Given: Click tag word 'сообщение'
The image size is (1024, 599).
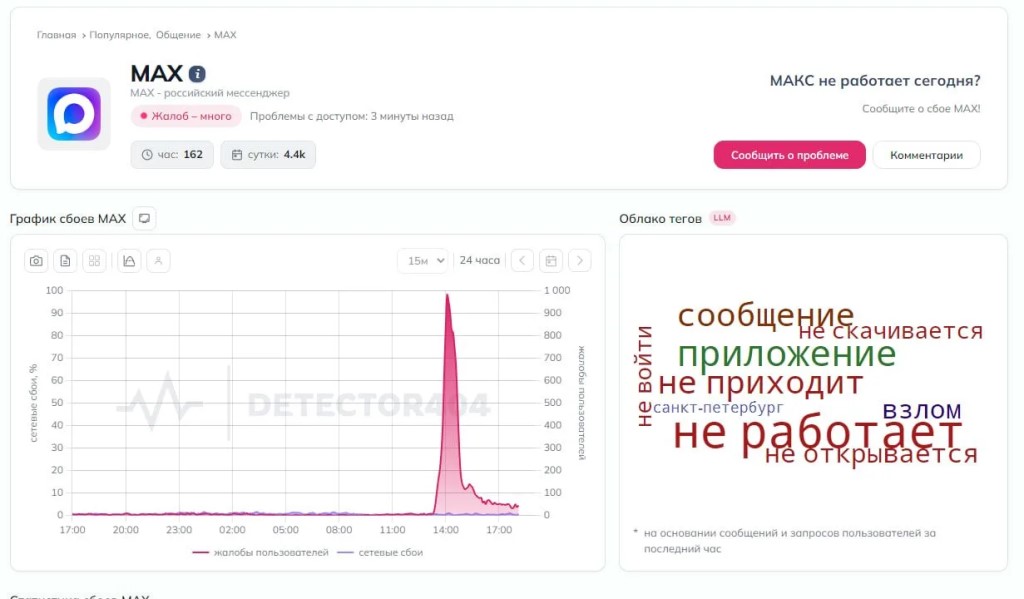Looking at the screenshot, I should [765, 315].
